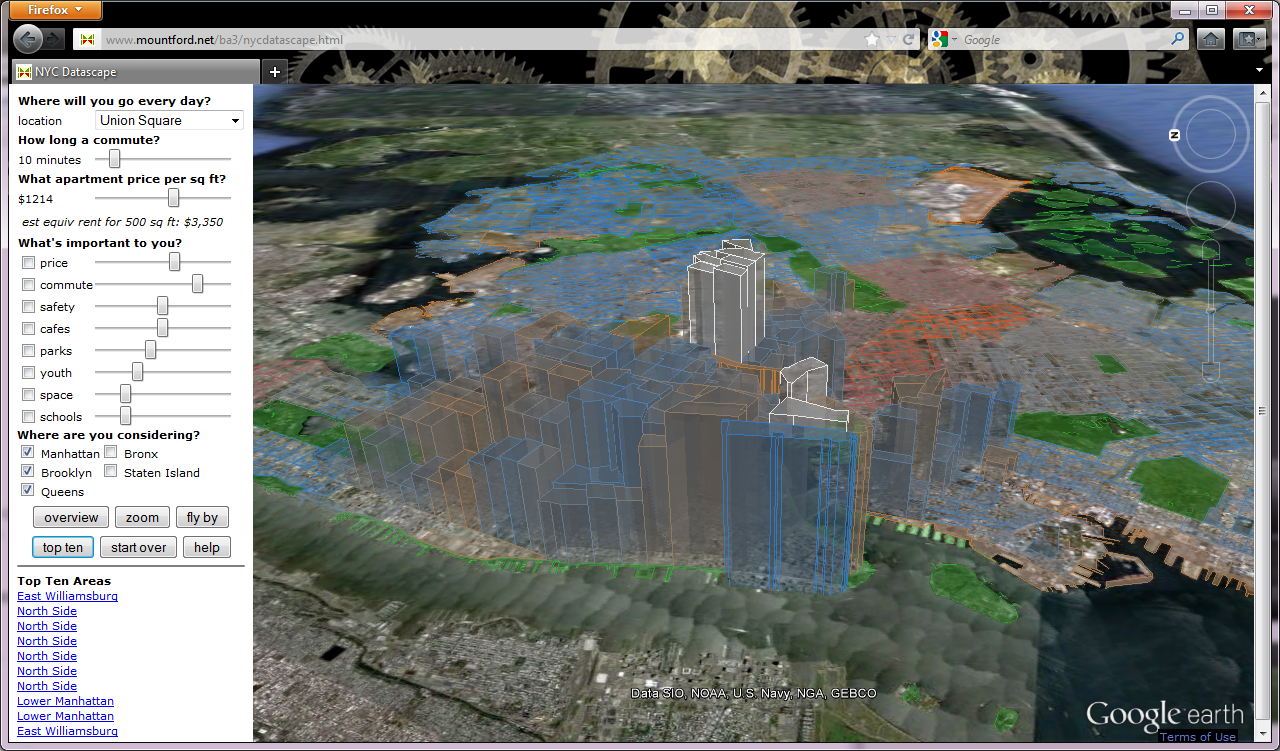
Task: Click the apartment price slider handle
Action: click(x=174, y=198)
